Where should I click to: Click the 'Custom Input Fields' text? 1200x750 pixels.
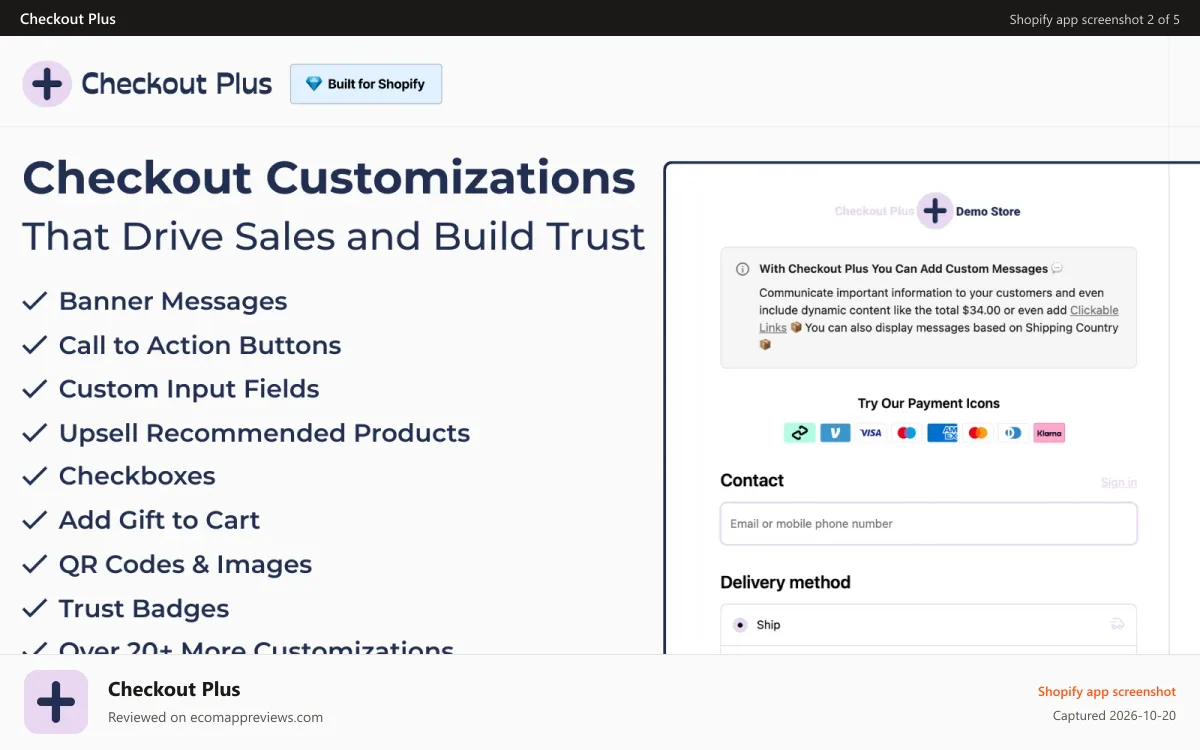tap(189, 389)
